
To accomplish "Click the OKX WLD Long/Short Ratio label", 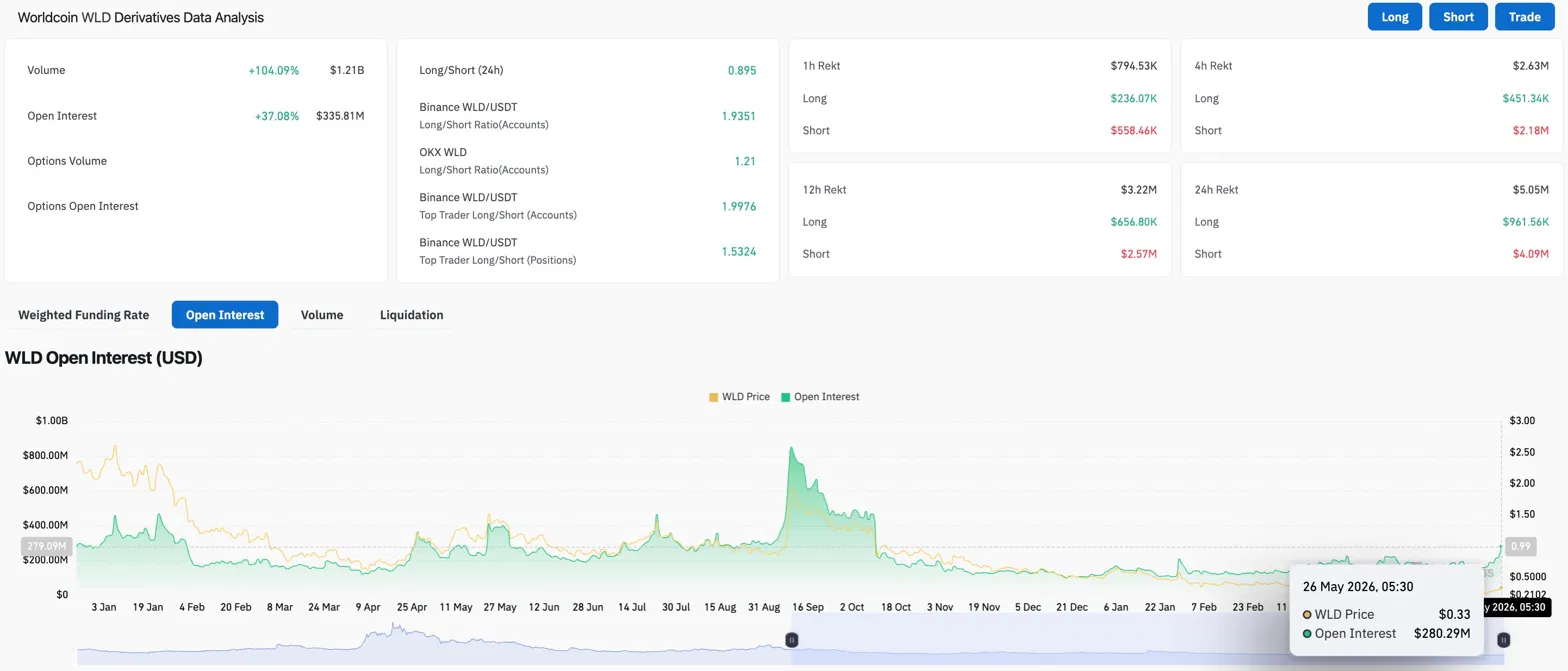I will point(484,161).
